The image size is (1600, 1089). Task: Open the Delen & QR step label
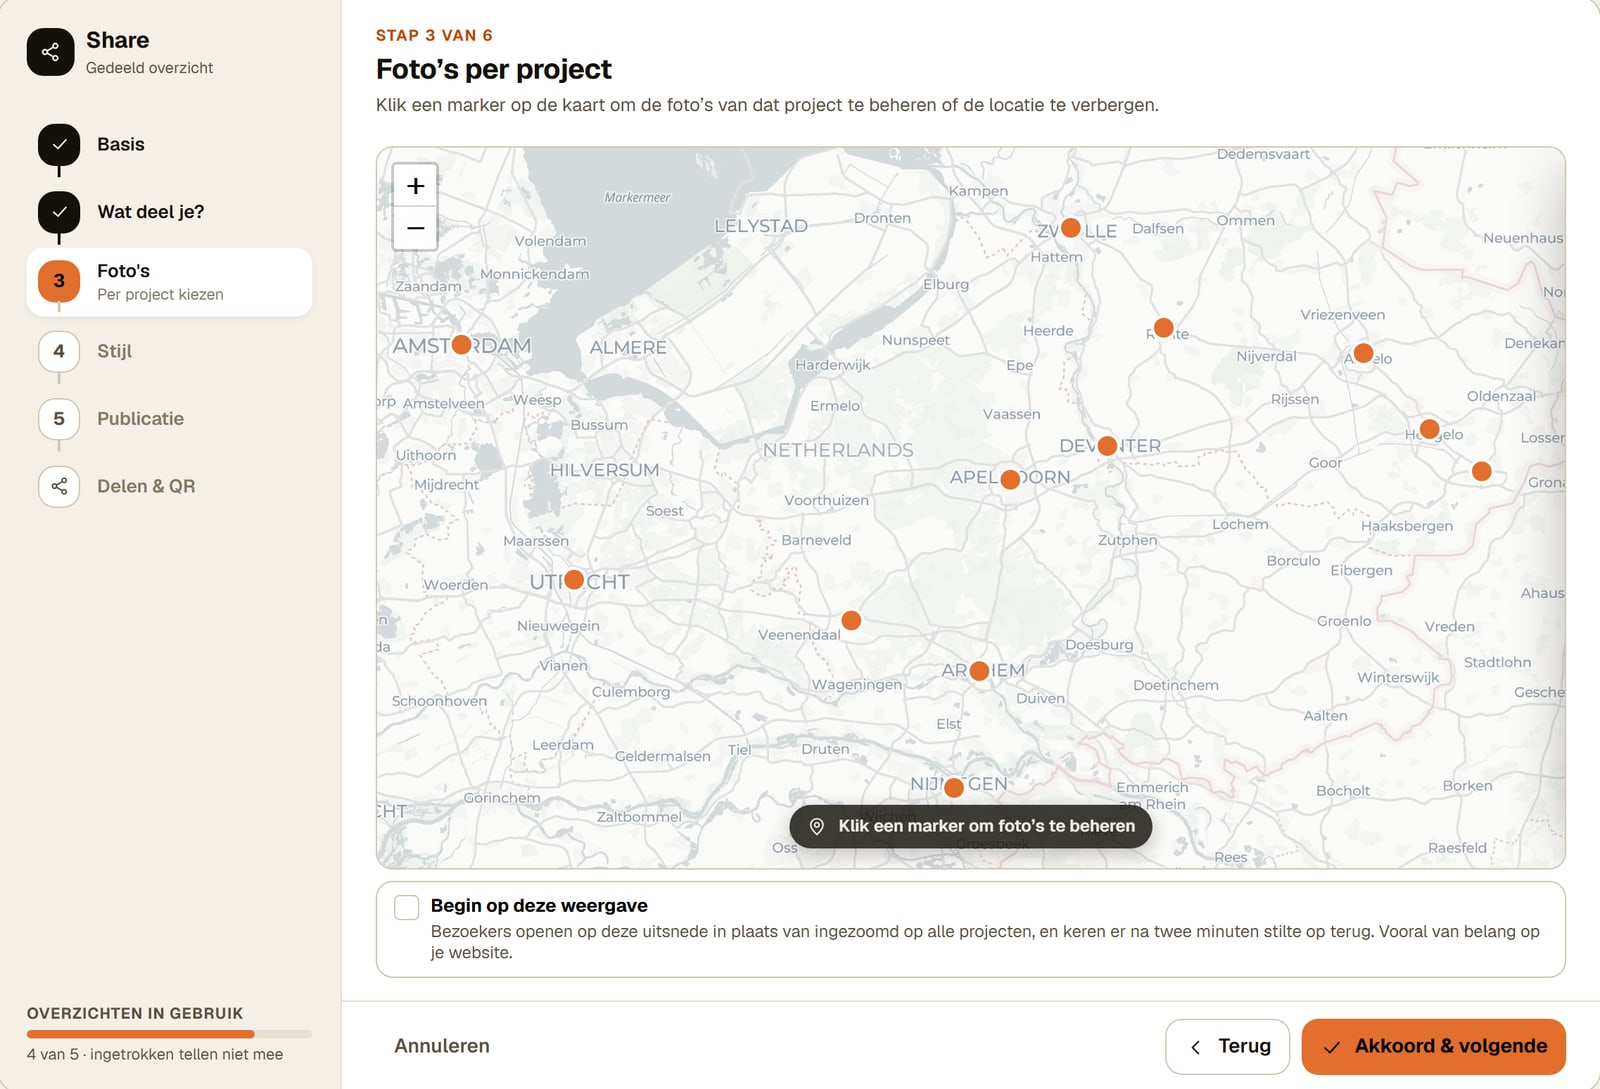[x=146, y=486]
